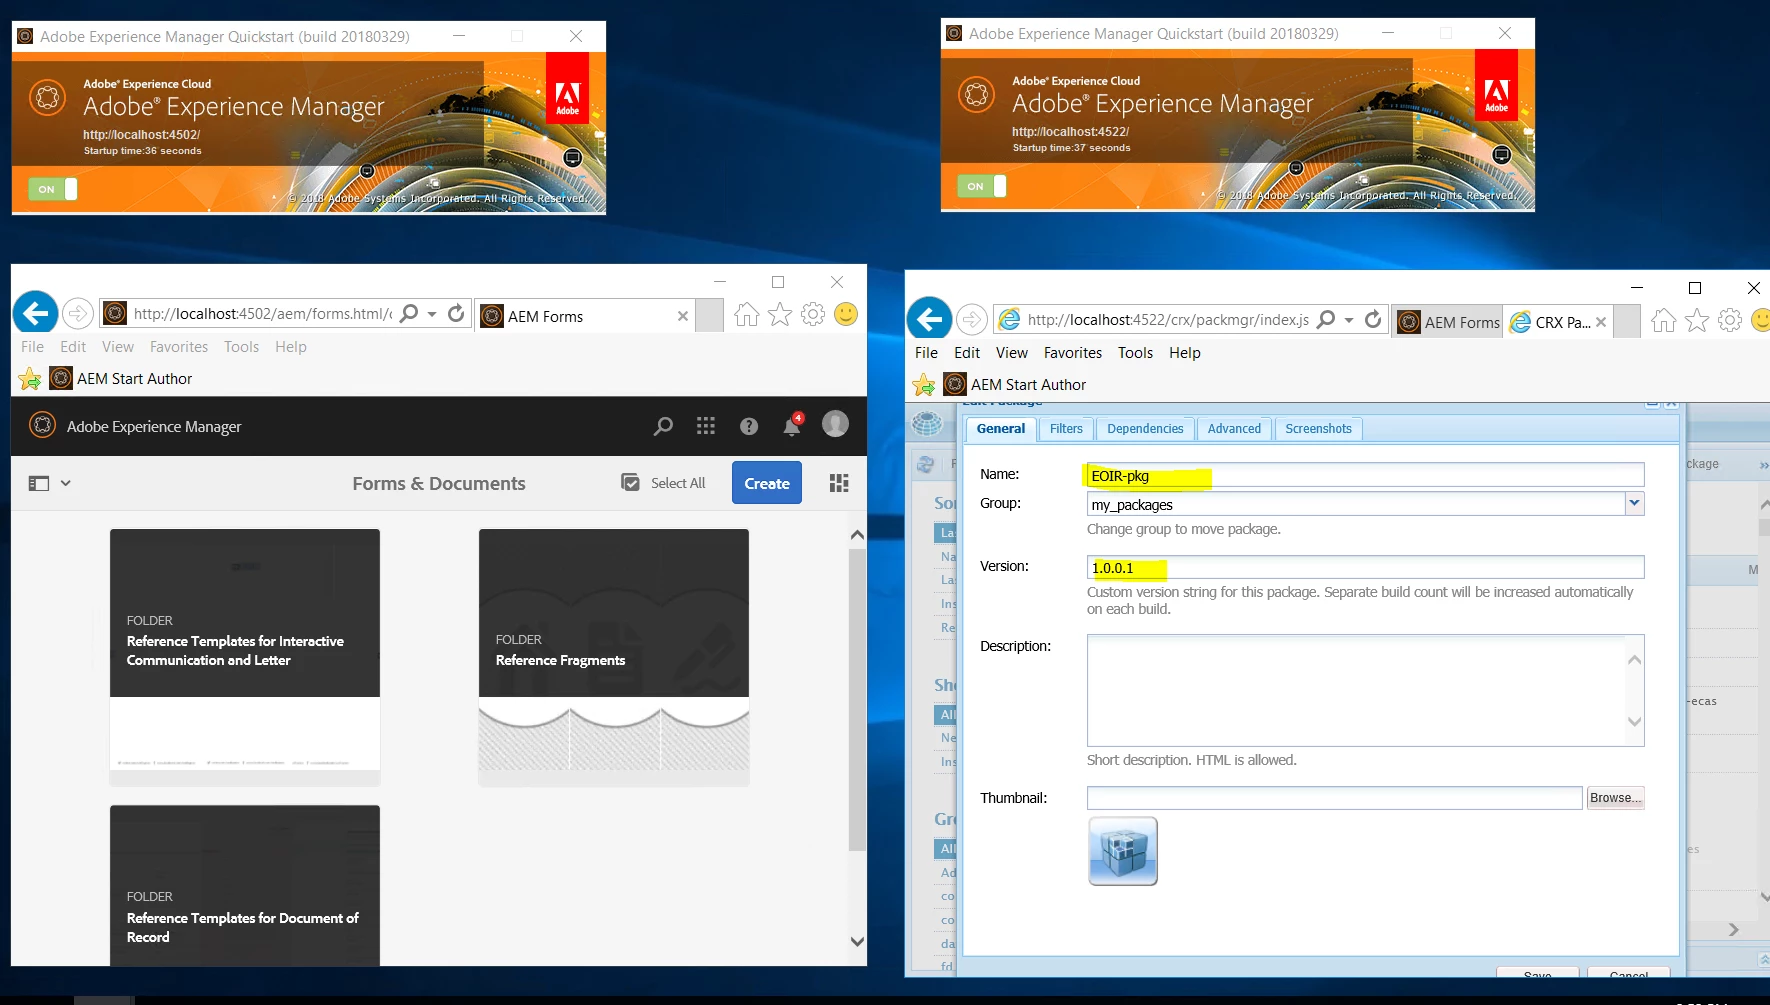This screenshot has width=1770, height=1005.
Task: Open View menu in right browser
Action: [1012, 353]
